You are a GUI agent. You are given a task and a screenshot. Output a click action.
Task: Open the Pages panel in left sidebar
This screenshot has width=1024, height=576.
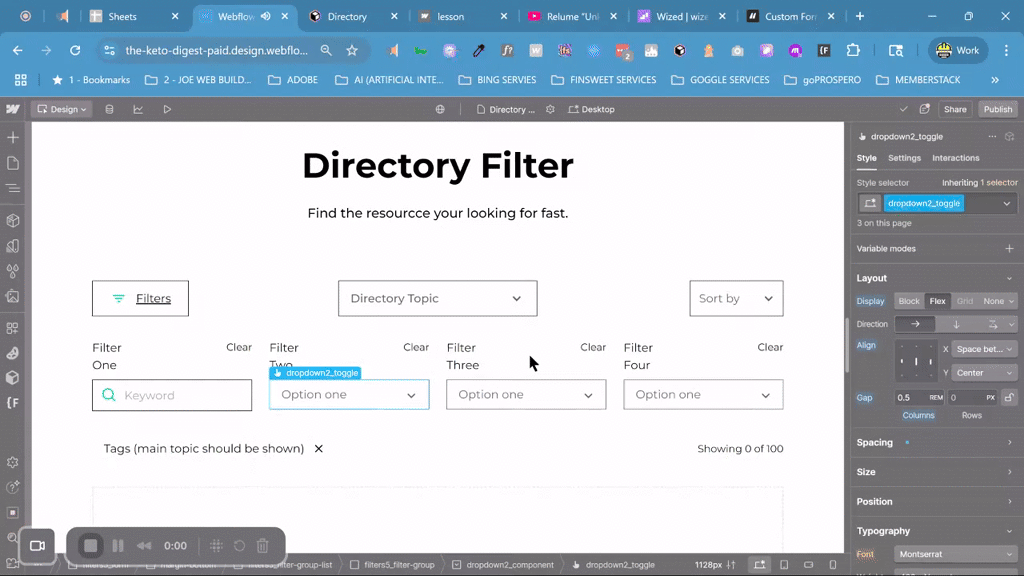13,163
